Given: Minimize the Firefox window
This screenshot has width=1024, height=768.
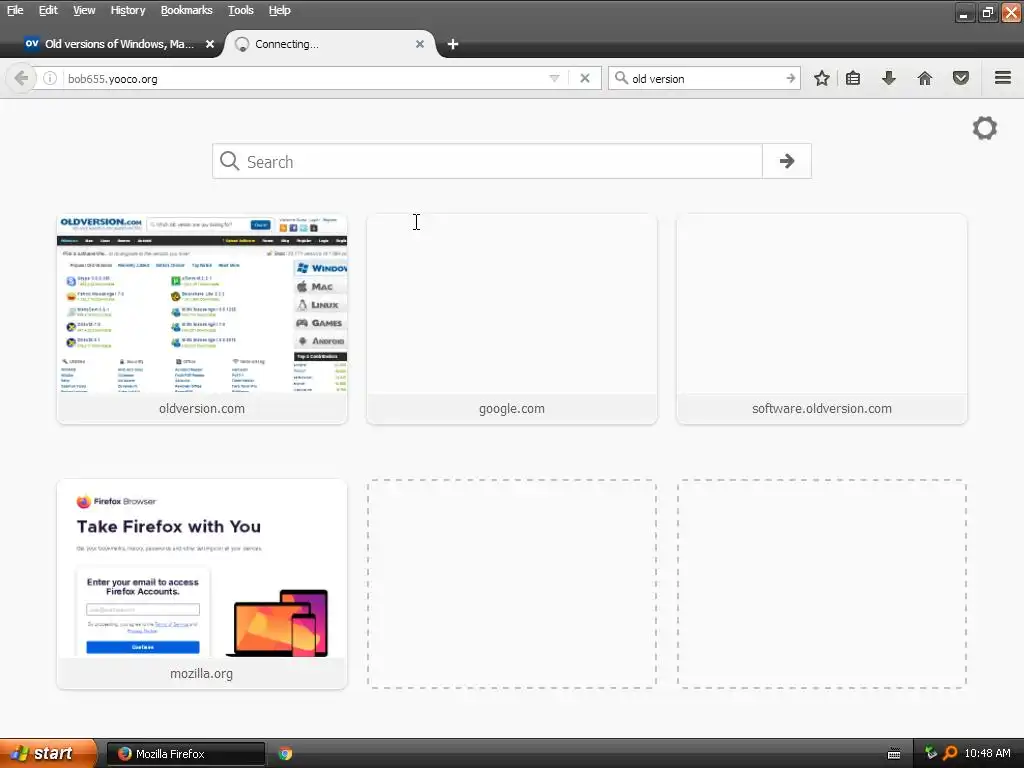Looking at the screenshot, I should point(965,12).
